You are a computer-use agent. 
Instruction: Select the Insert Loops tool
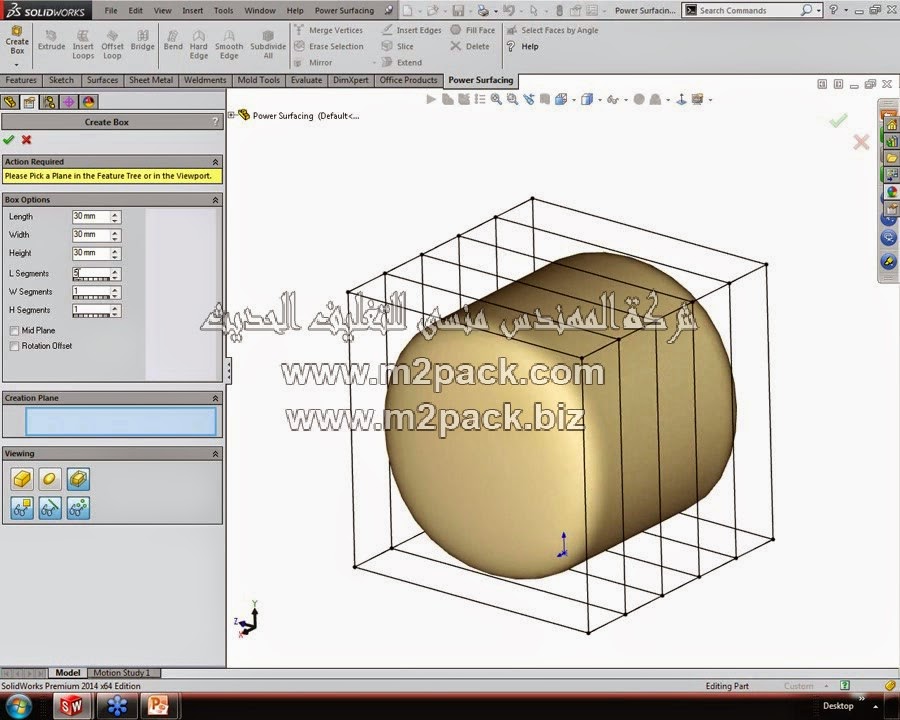tap(83, 45)
